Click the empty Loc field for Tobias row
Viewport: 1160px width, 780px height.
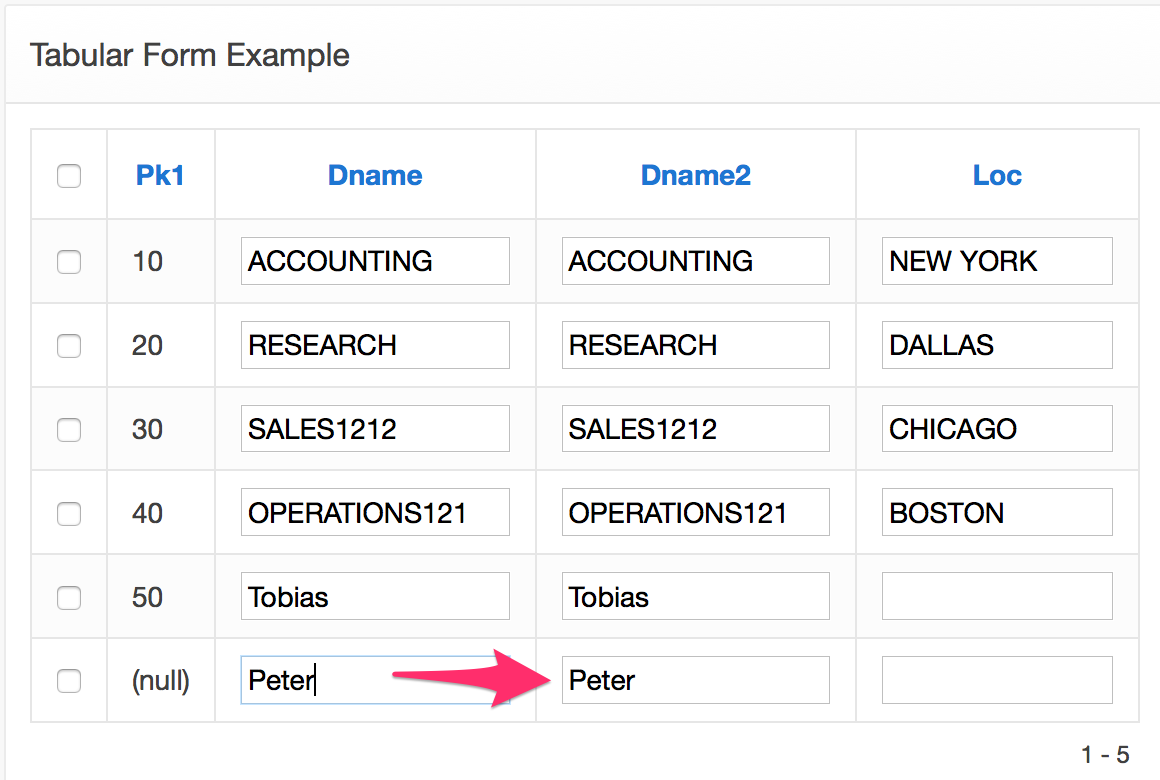pyautogui.click(x=996, y=596)
